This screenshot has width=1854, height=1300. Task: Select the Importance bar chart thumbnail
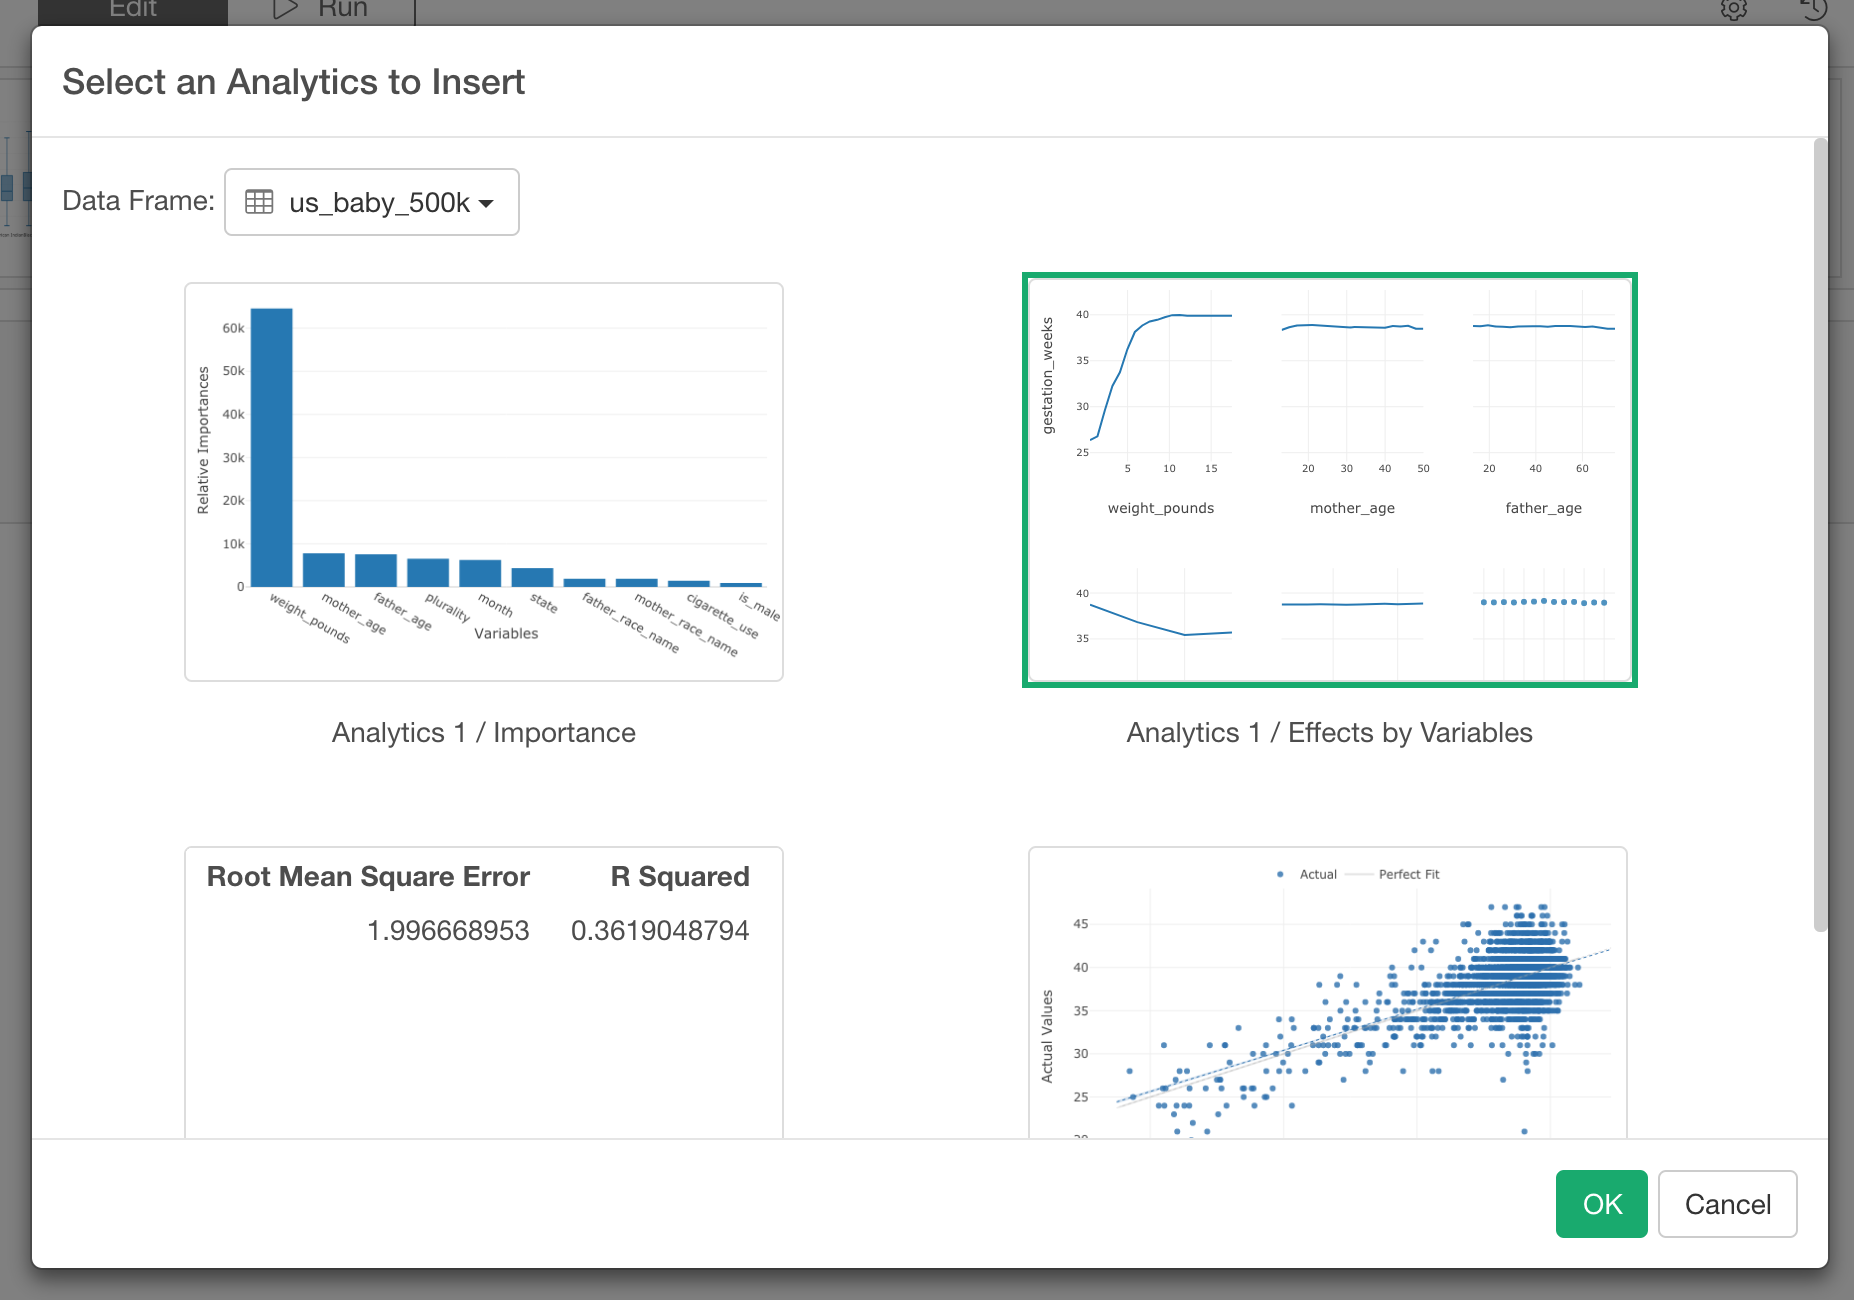[x=484, y=482]
